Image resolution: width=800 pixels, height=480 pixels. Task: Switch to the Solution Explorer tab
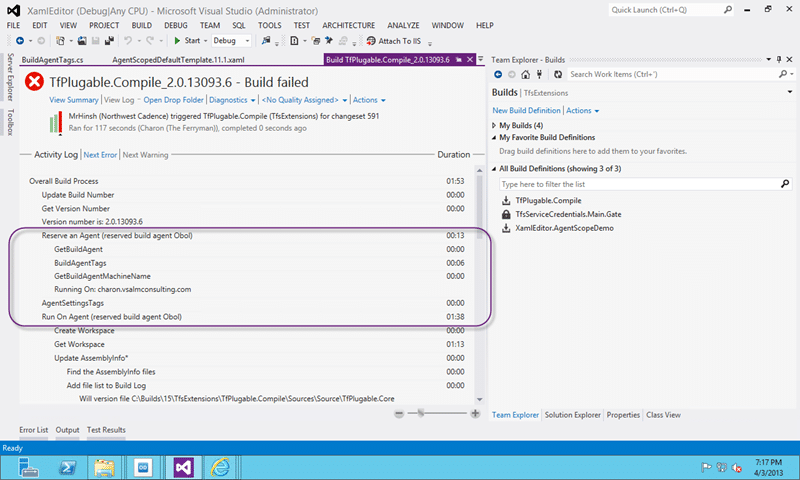click(572, 415)
